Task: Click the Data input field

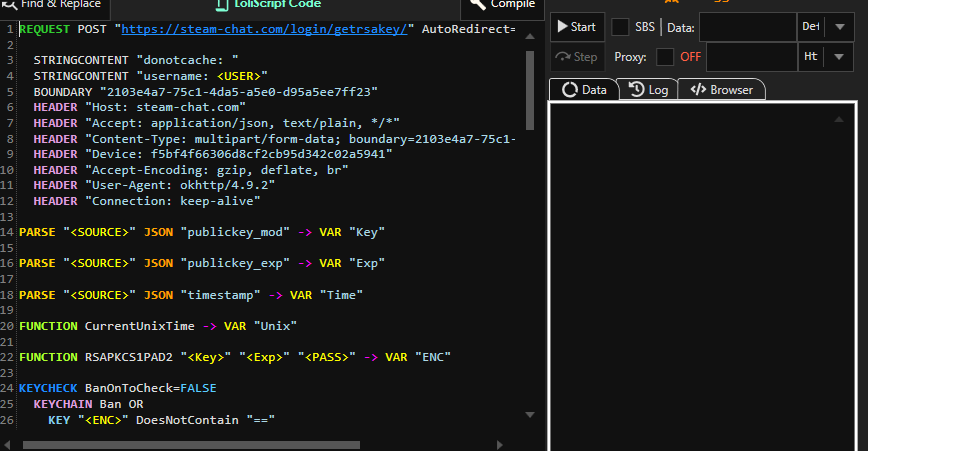Action: [x=746, y=27]
